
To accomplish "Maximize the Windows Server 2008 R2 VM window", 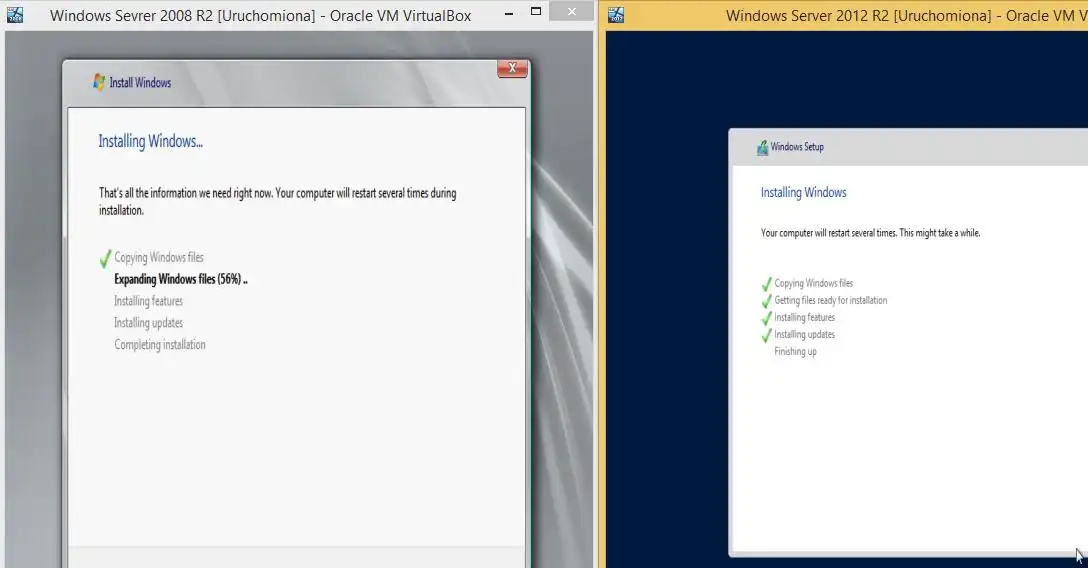I will point(536,11).
